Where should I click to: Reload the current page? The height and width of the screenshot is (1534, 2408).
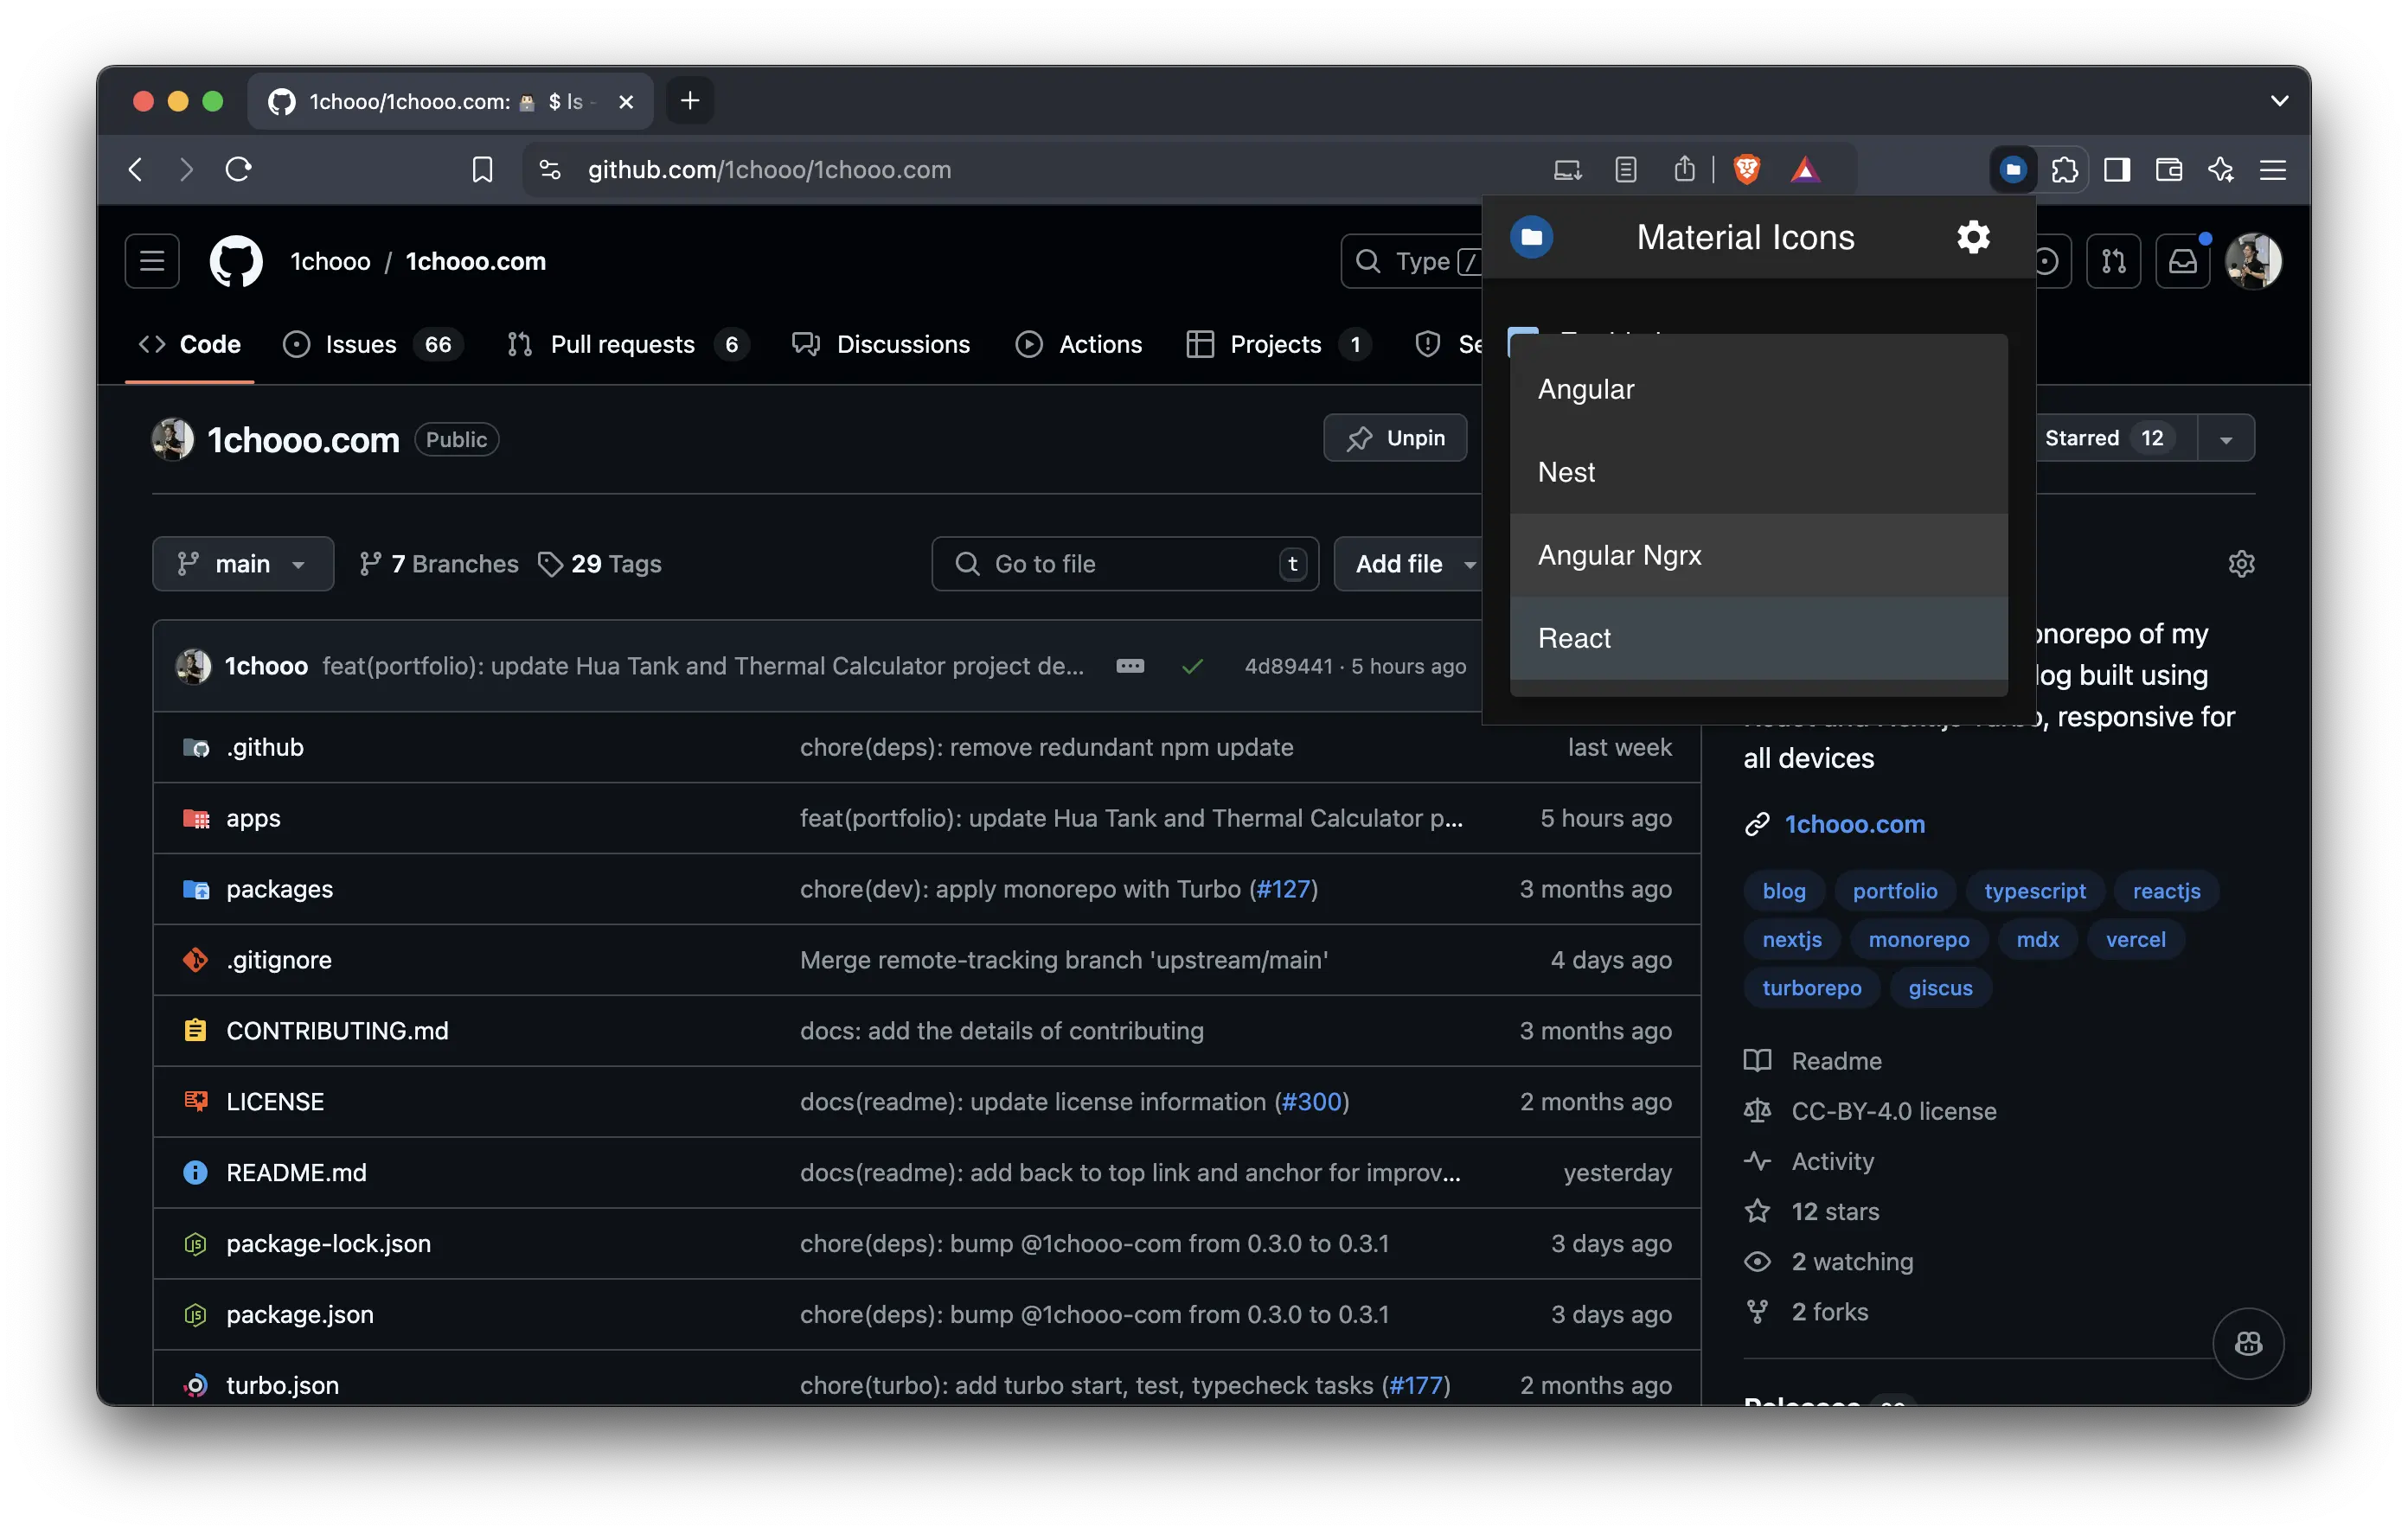[x=238, y=170]
